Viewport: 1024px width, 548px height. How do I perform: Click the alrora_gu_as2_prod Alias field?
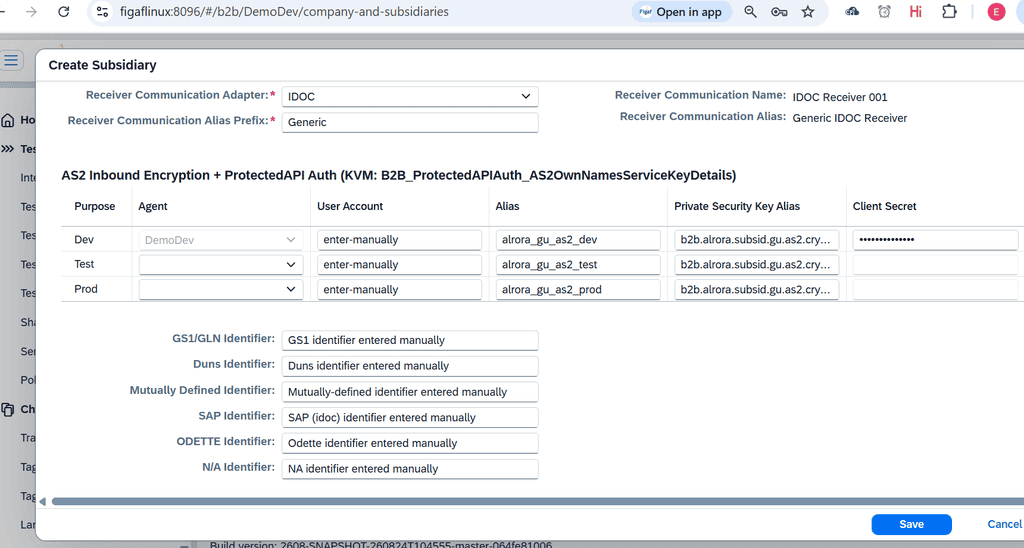(578, 289)
